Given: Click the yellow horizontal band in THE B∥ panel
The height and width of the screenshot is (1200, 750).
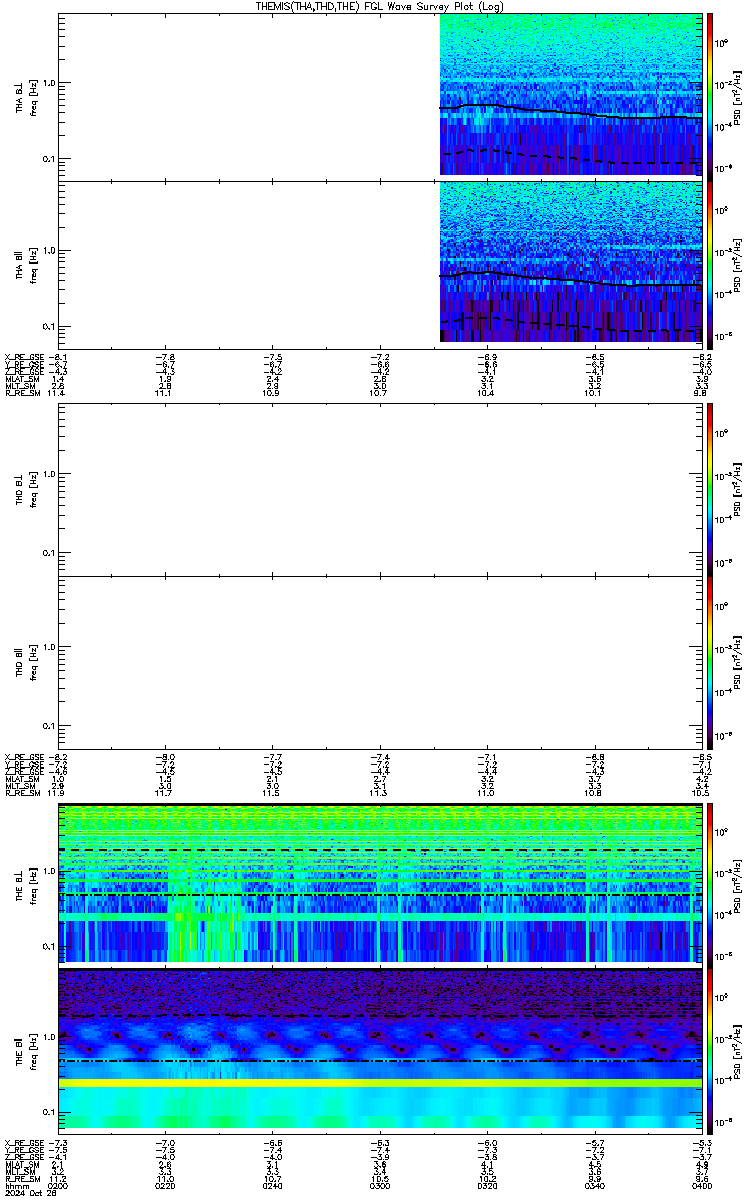Looking at the screenshot, I should point(380,1083).
